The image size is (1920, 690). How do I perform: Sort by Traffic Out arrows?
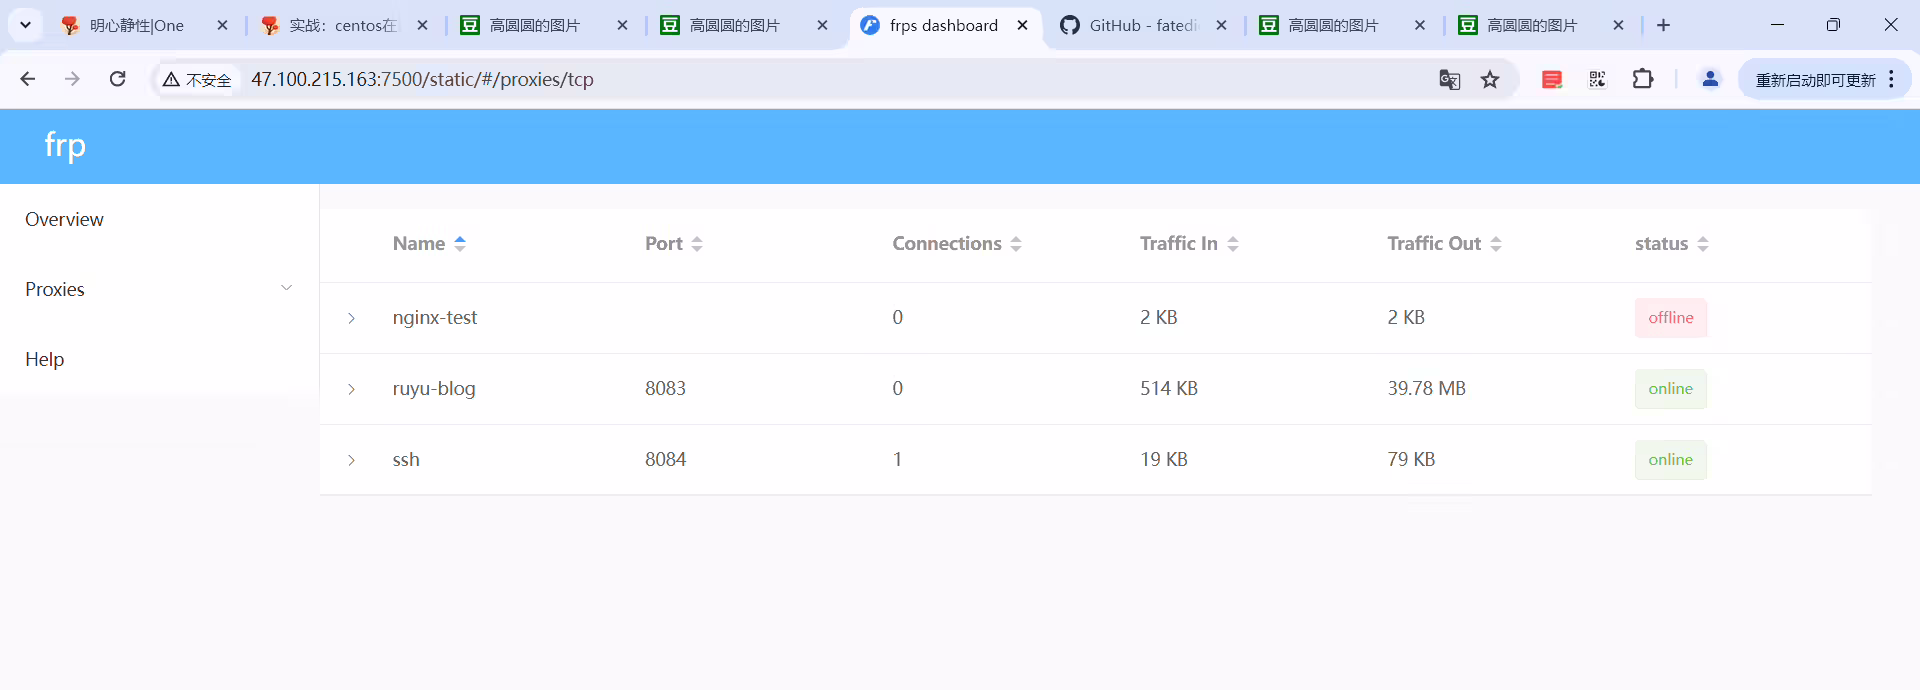coord(1496,244)
